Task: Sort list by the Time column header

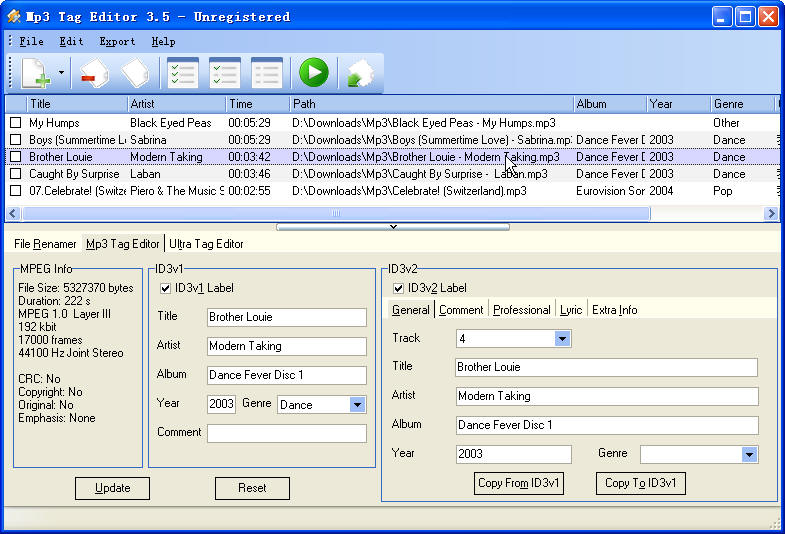Action: (258, 104)
